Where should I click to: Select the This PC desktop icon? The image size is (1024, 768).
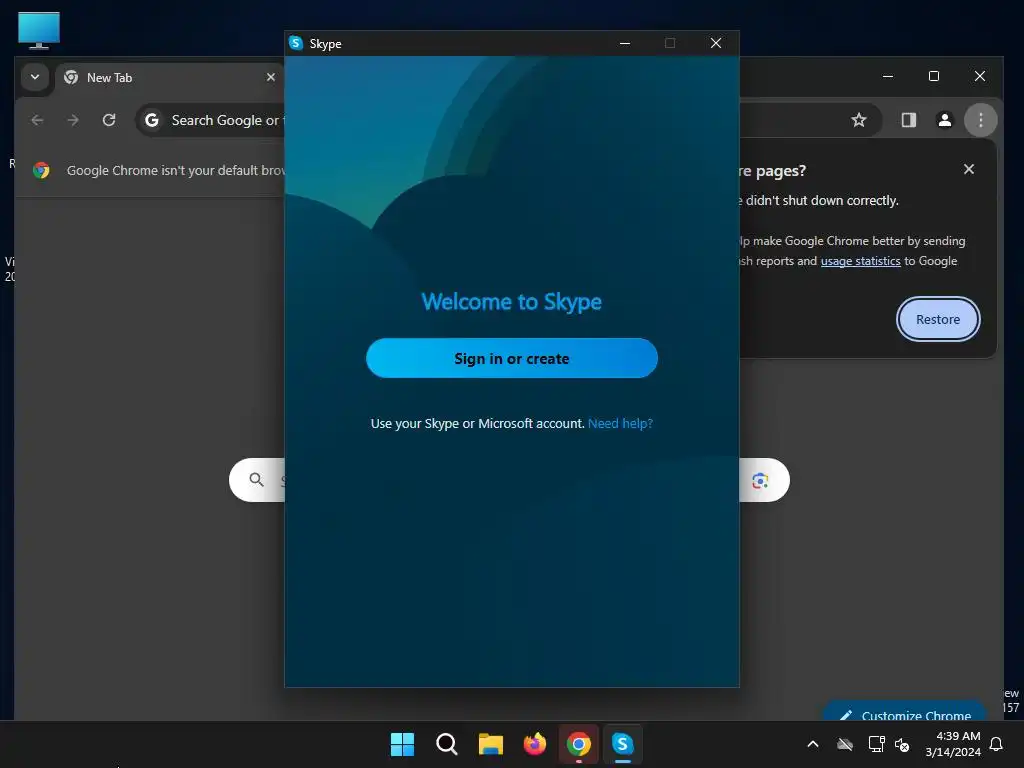(x=39, y=30)
